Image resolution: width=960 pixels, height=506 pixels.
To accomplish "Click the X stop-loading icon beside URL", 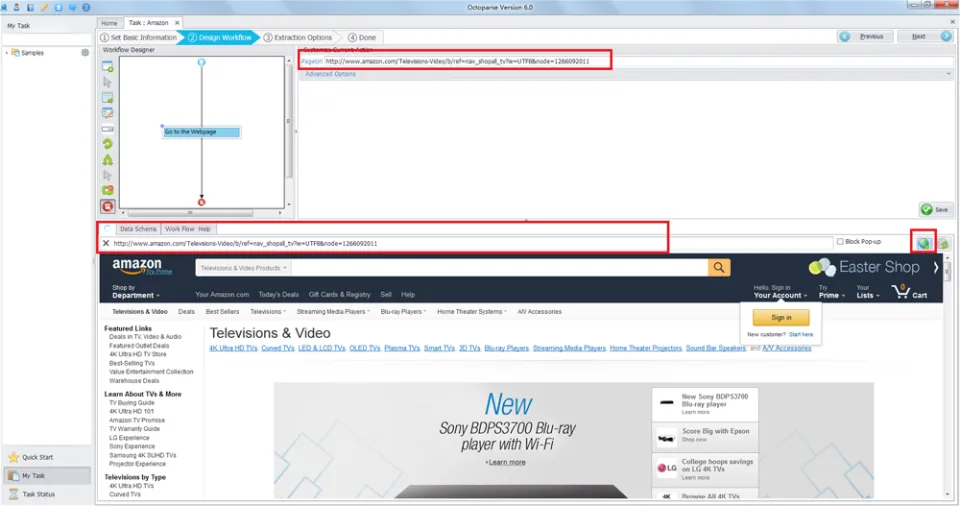I will click(x=106, y=243).
